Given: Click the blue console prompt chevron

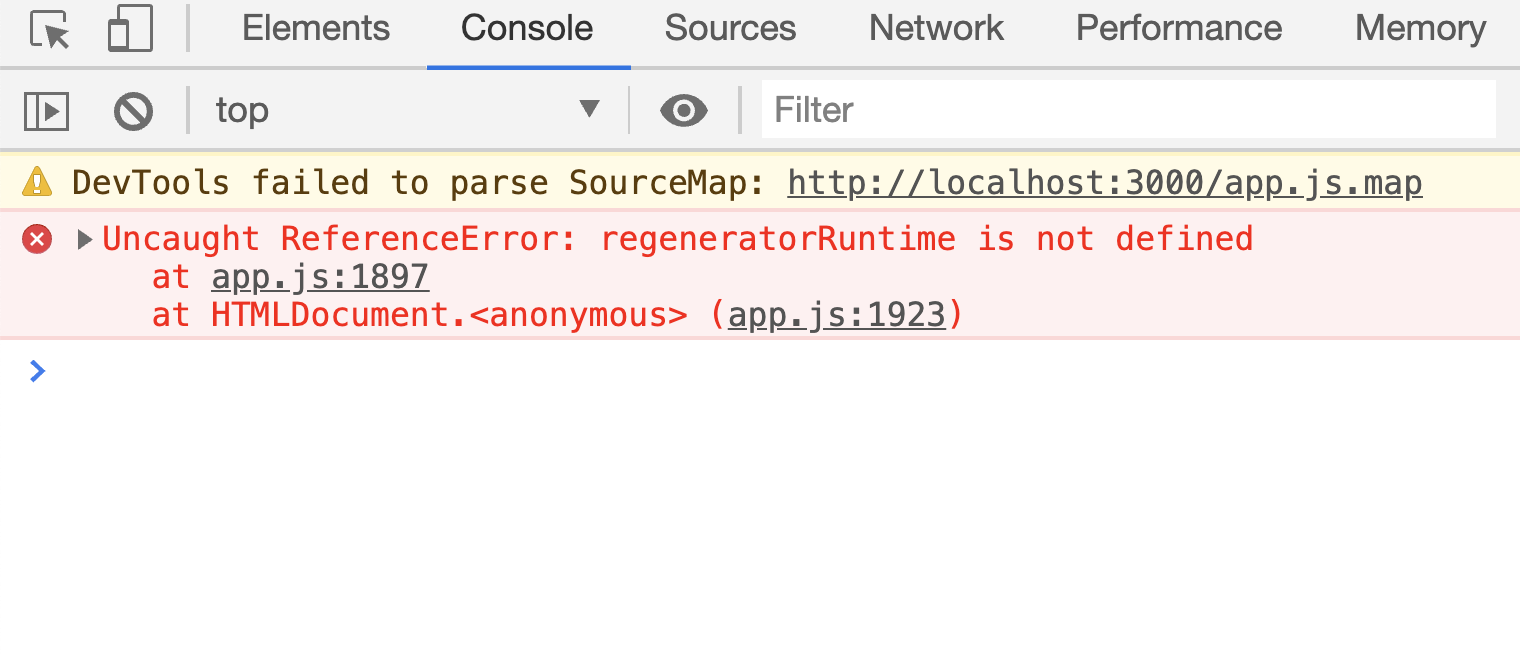Looking at the screenshot, I should click(x=38, y=372).
